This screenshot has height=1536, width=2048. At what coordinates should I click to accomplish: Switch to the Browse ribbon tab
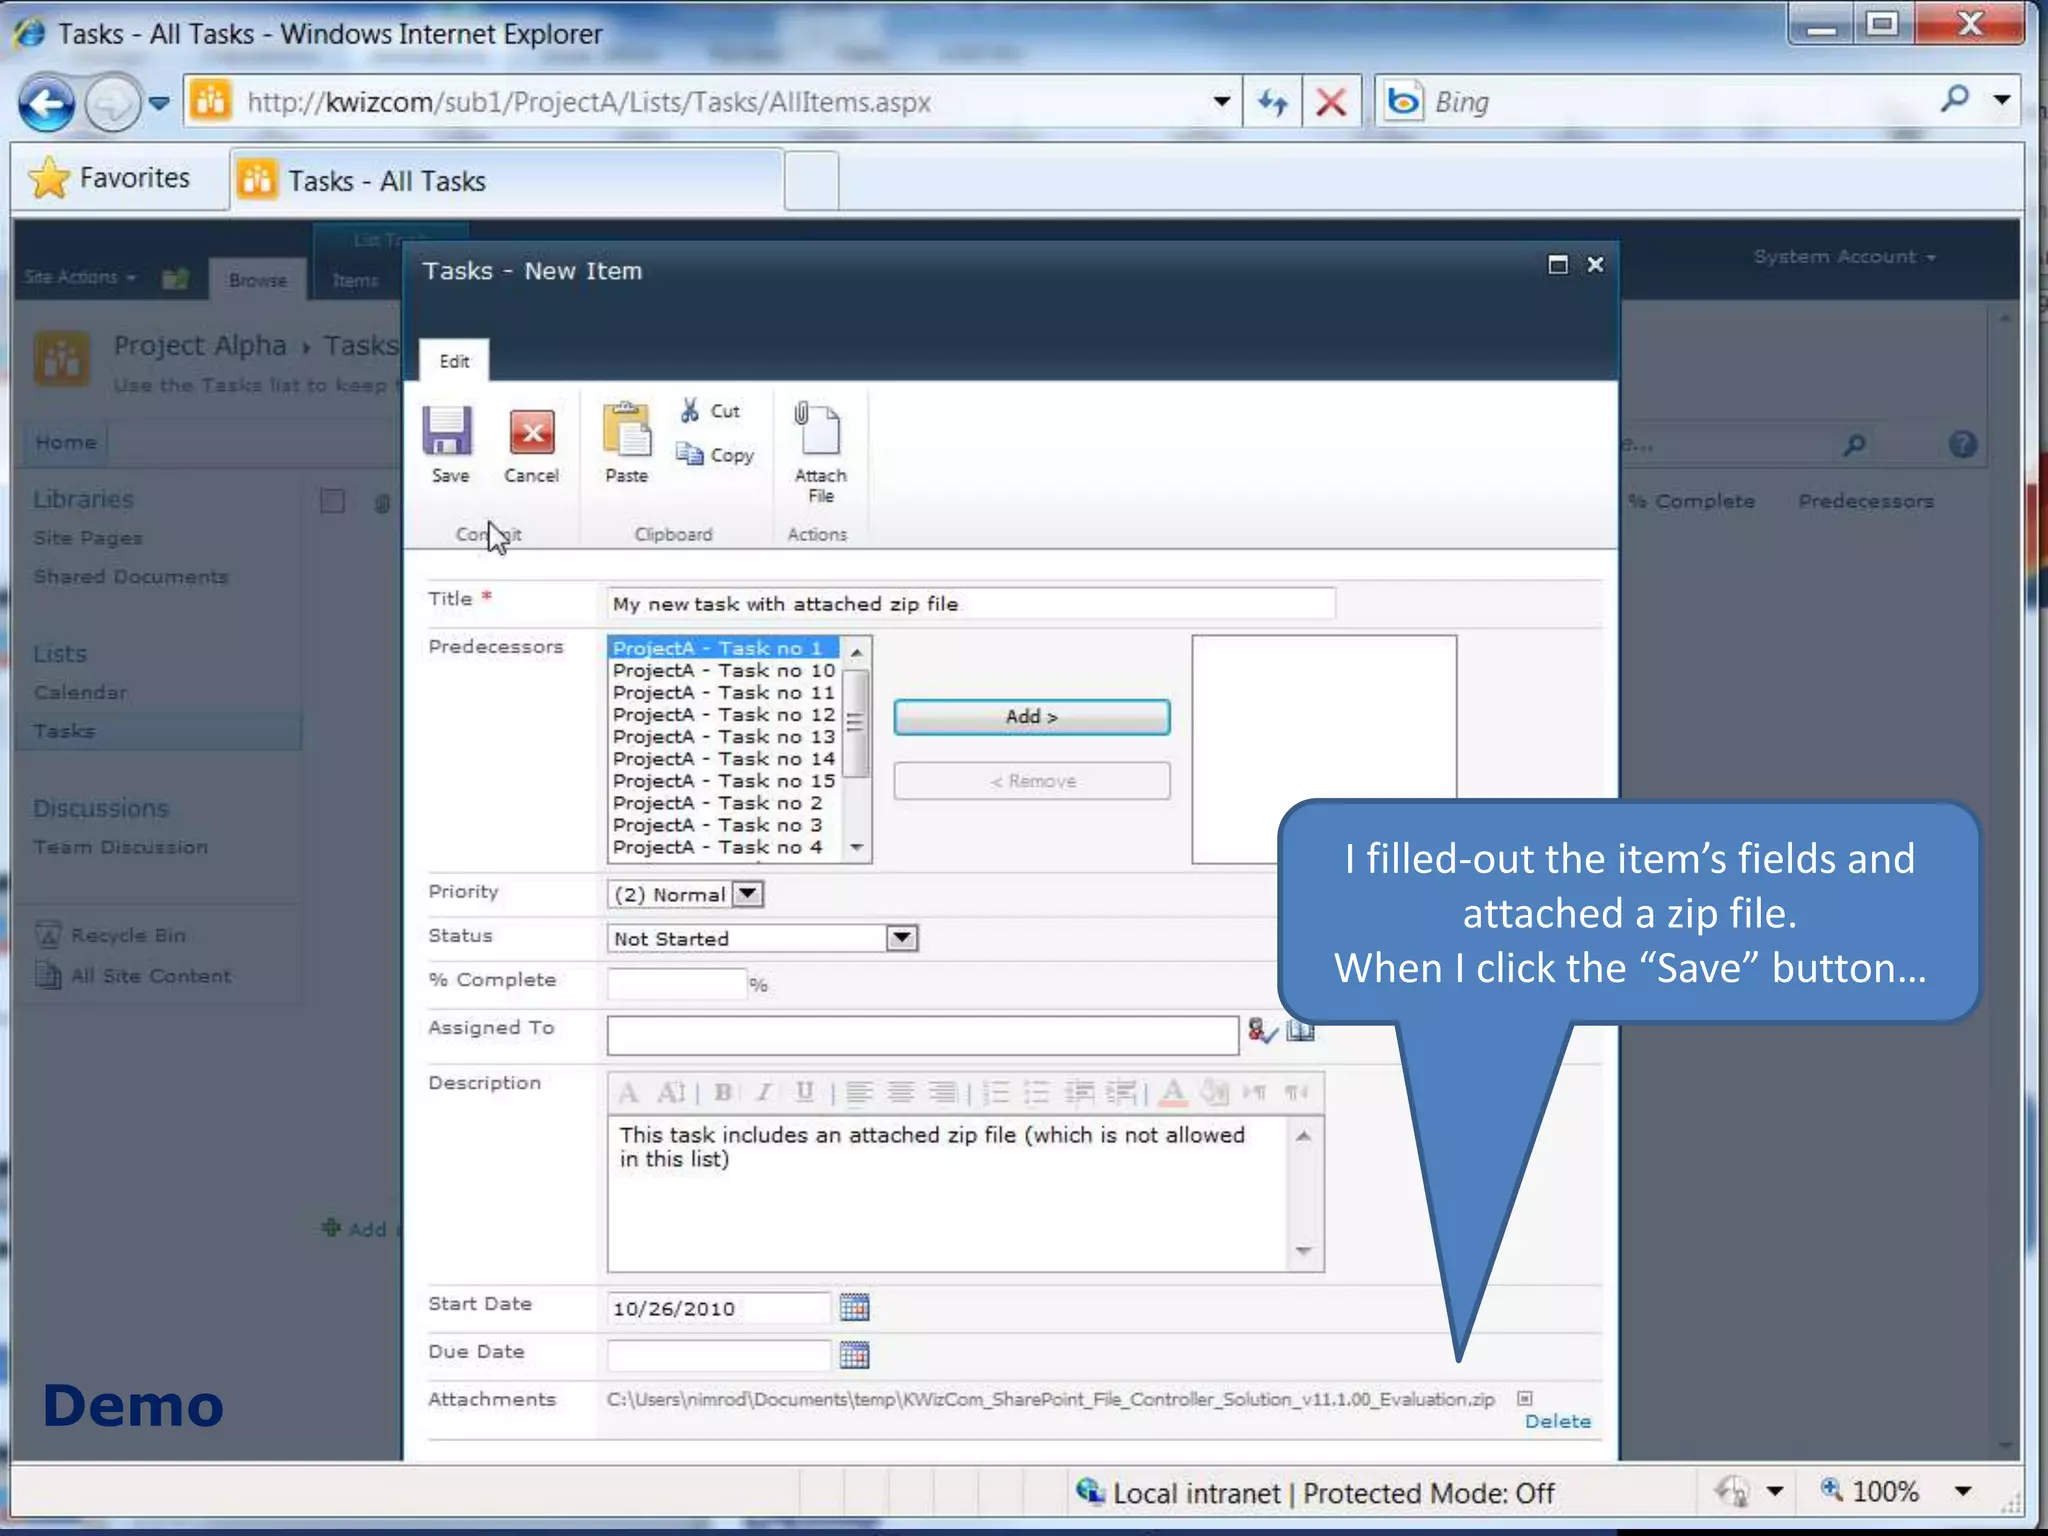[x=257, y=280]
